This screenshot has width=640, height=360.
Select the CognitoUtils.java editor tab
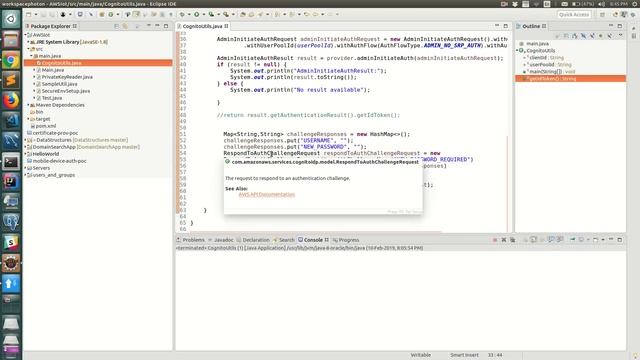(202, 26)
